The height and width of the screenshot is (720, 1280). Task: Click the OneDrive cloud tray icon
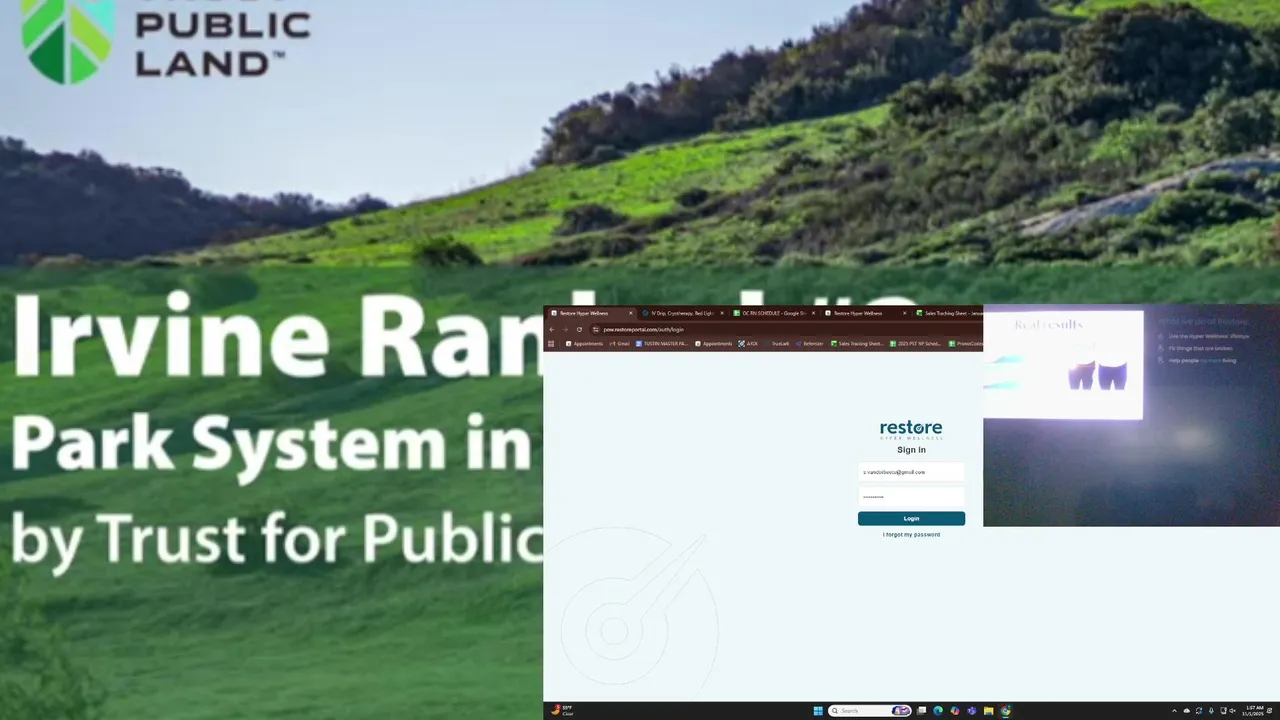point(1186,711)
